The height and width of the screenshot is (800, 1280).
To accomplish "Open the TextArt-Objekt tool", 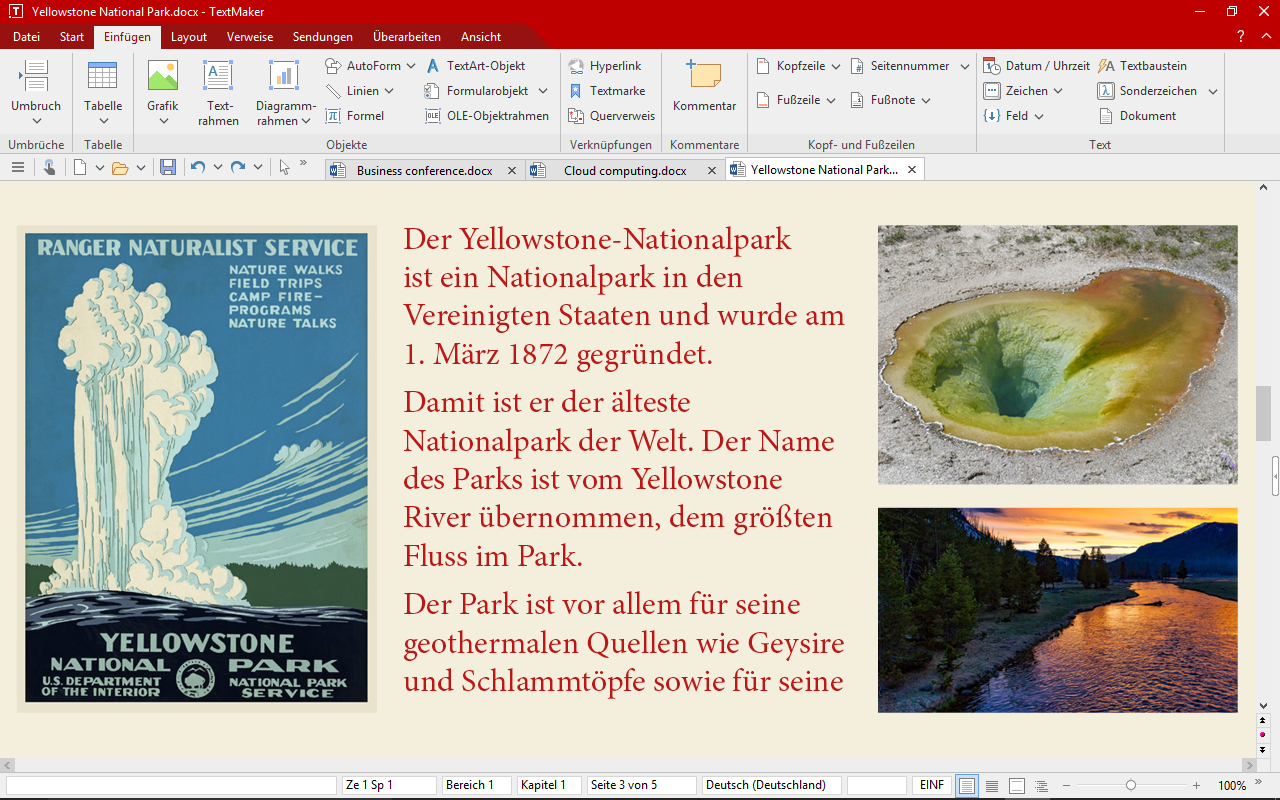I will (x=475, y=66).
